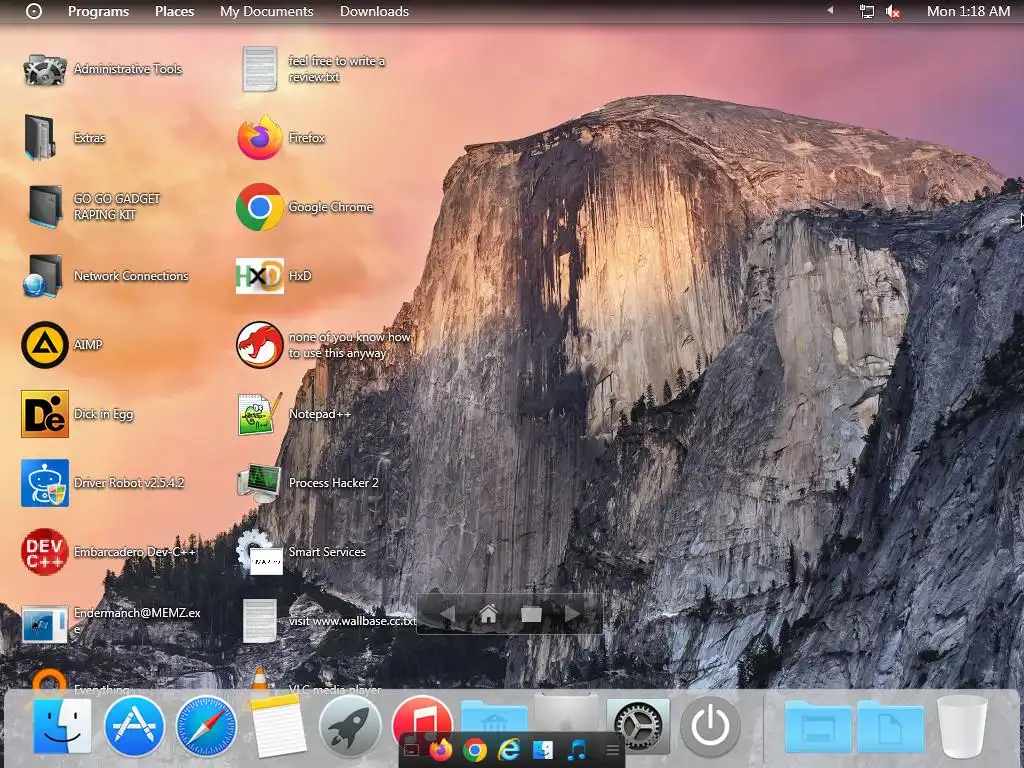Screen dimensions: 1024x768
Task: Launch the Driver Robot v2.5.4.2 shortcut
Action: (x=44, y=483)
